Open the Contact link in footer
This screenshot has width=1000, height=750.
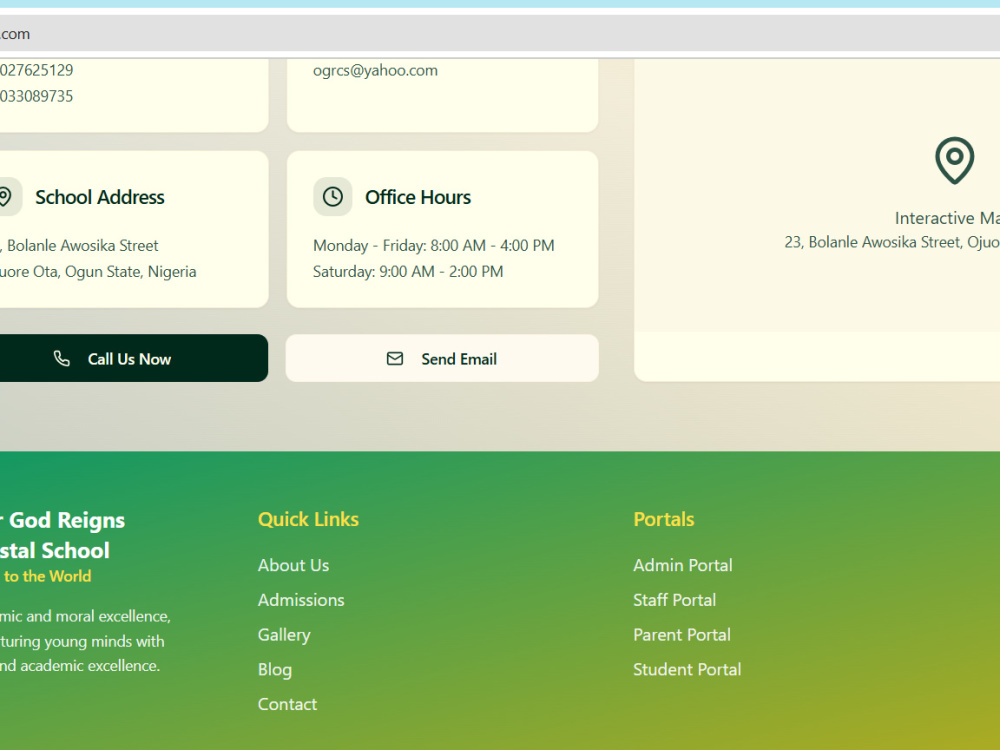(287, 704)
